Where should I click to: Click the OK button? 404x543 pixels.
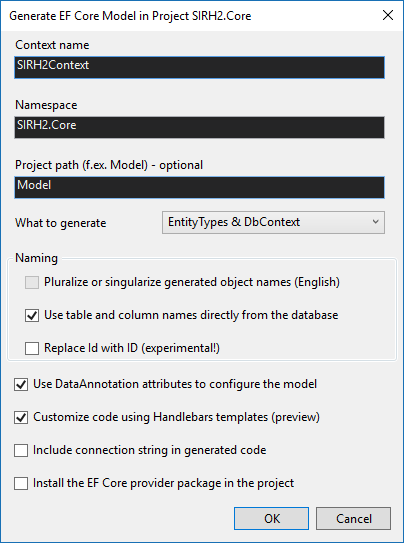click(271, 518)
